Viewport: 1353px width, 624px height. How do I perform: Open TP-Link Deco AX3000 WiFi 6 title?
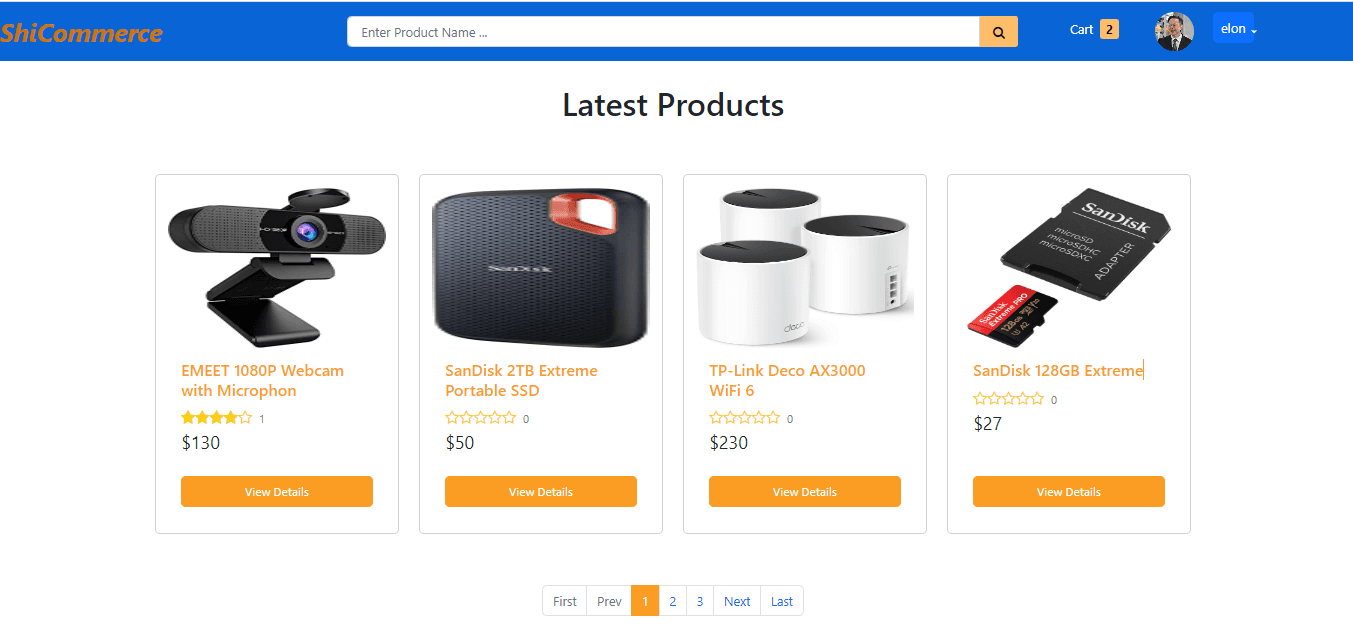pos(787,380)
